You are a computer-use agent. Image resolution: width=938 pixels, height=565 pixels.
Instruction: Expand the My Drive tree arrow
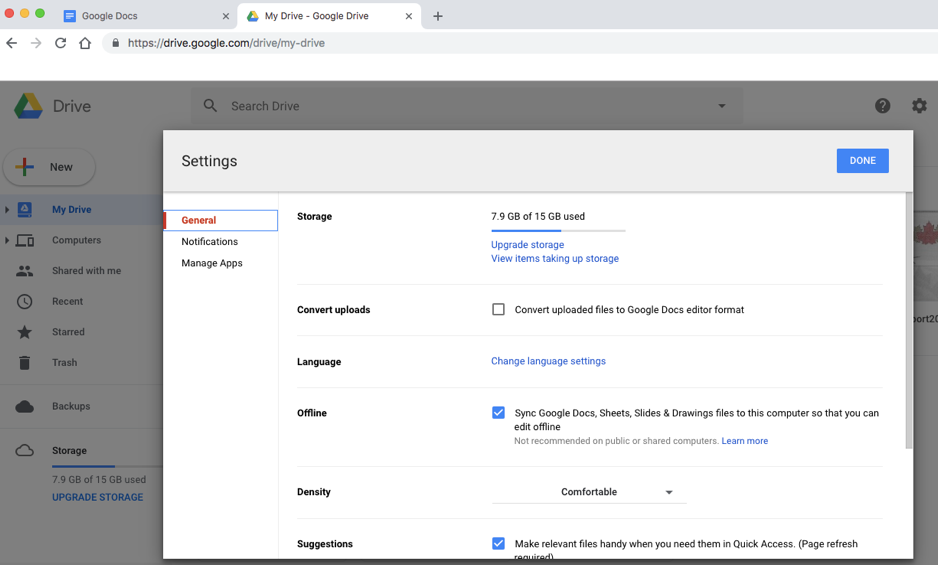(x=7, y=209)
